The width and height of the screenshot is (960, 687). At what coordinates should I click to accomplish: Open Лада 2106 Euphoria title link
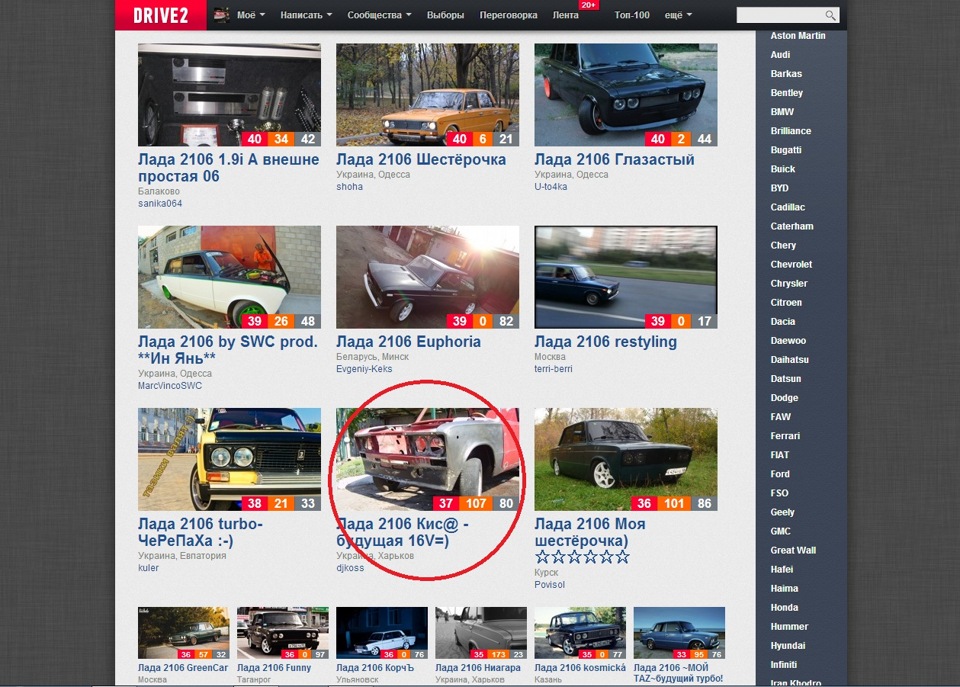[x=408, y=342]
